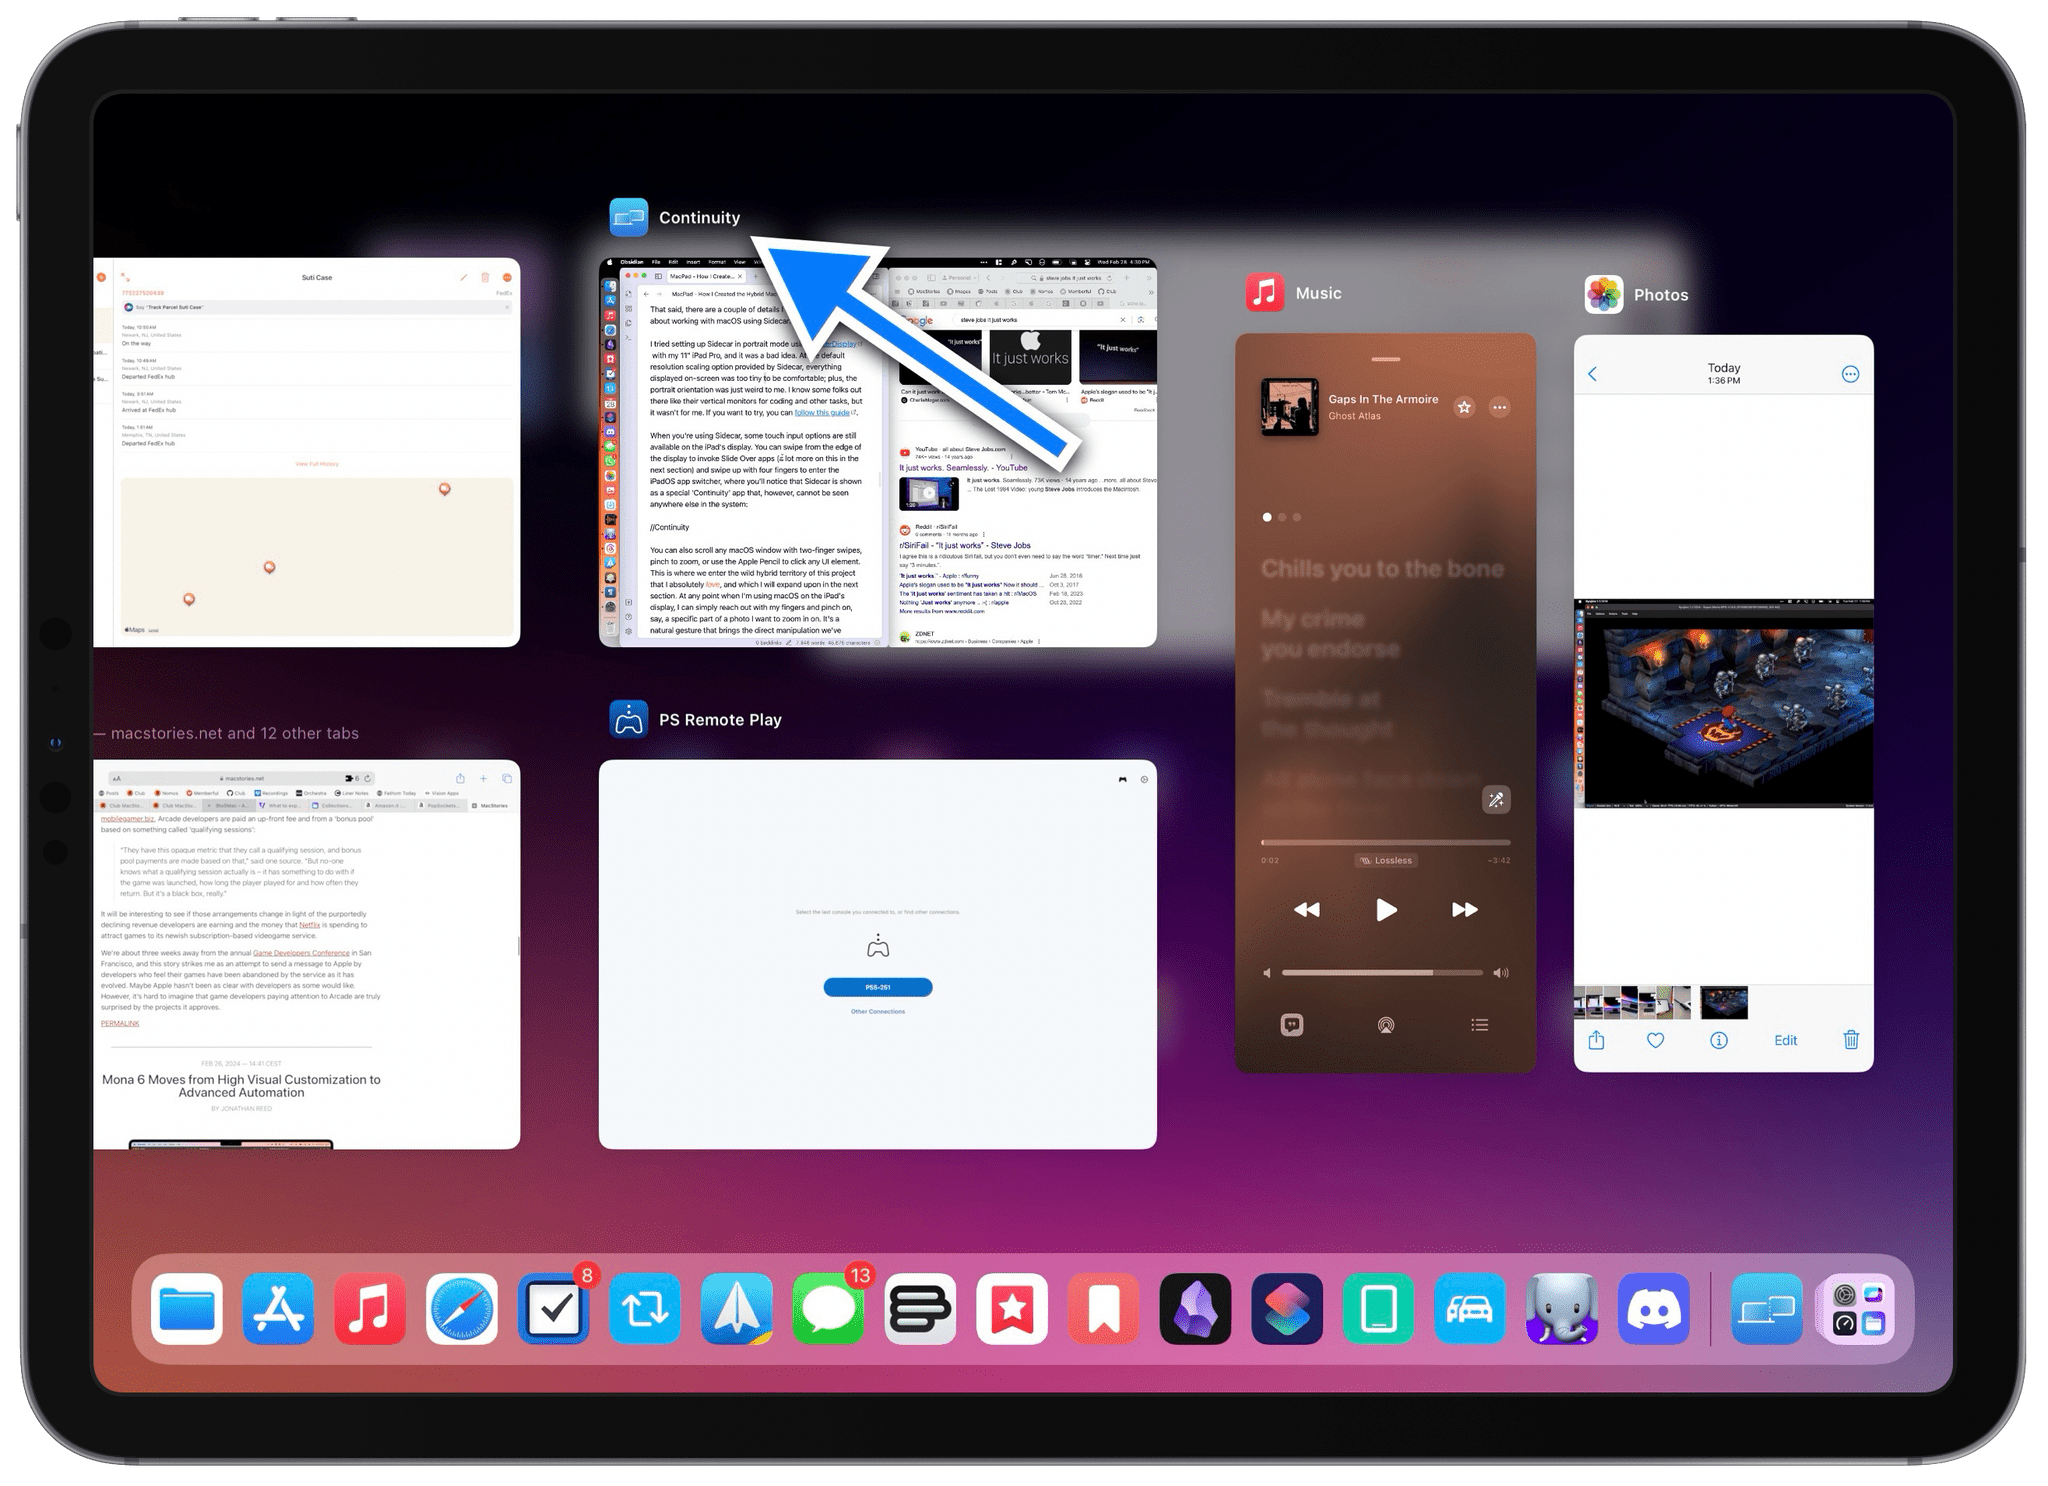Favorite the song with the star button

1464,407
